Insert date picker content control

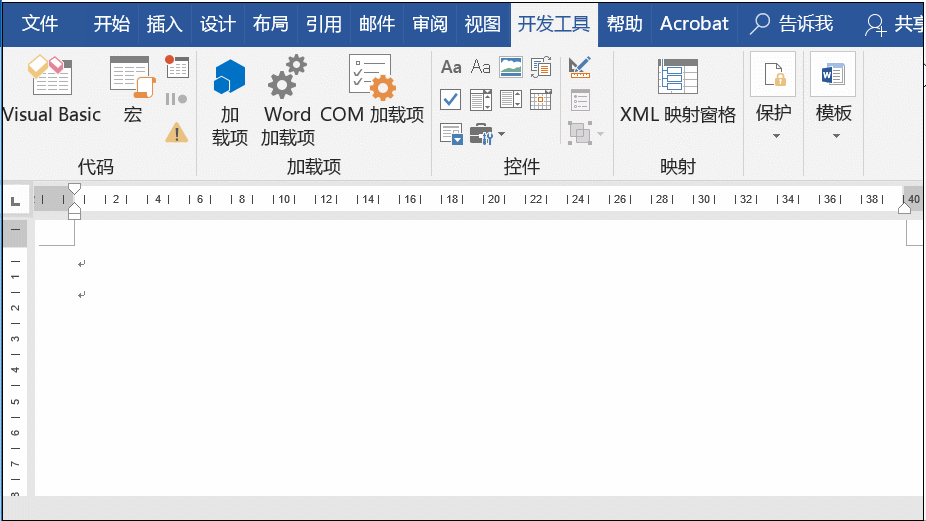(x=541, y=100)
